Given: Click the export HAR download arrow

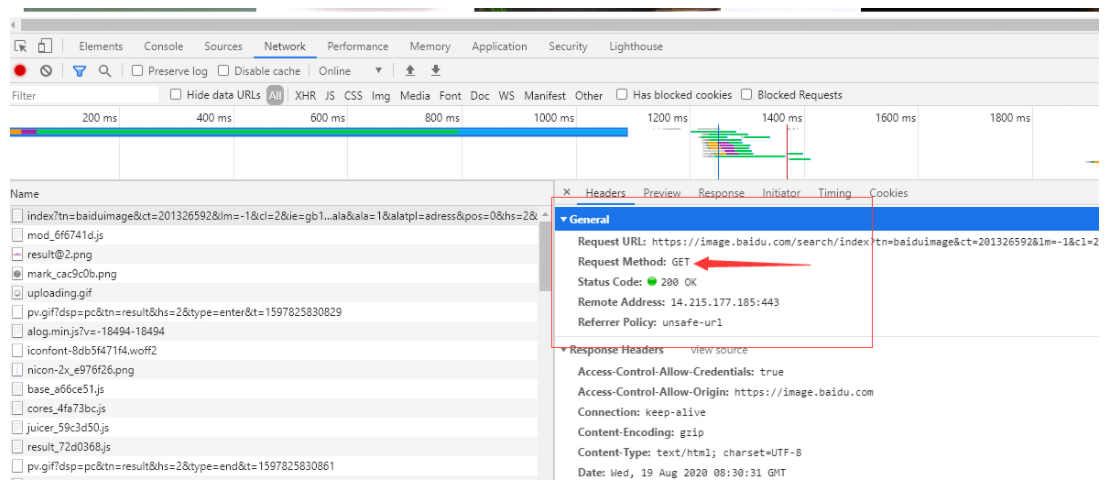Looking at the screenshot, I should coord(436,71).
